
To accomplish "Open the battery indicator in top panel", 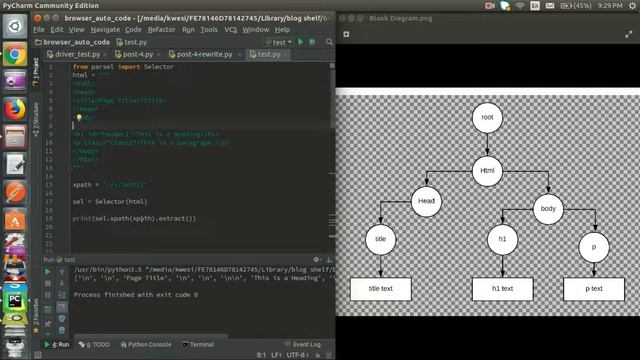I will pos(576,6).
